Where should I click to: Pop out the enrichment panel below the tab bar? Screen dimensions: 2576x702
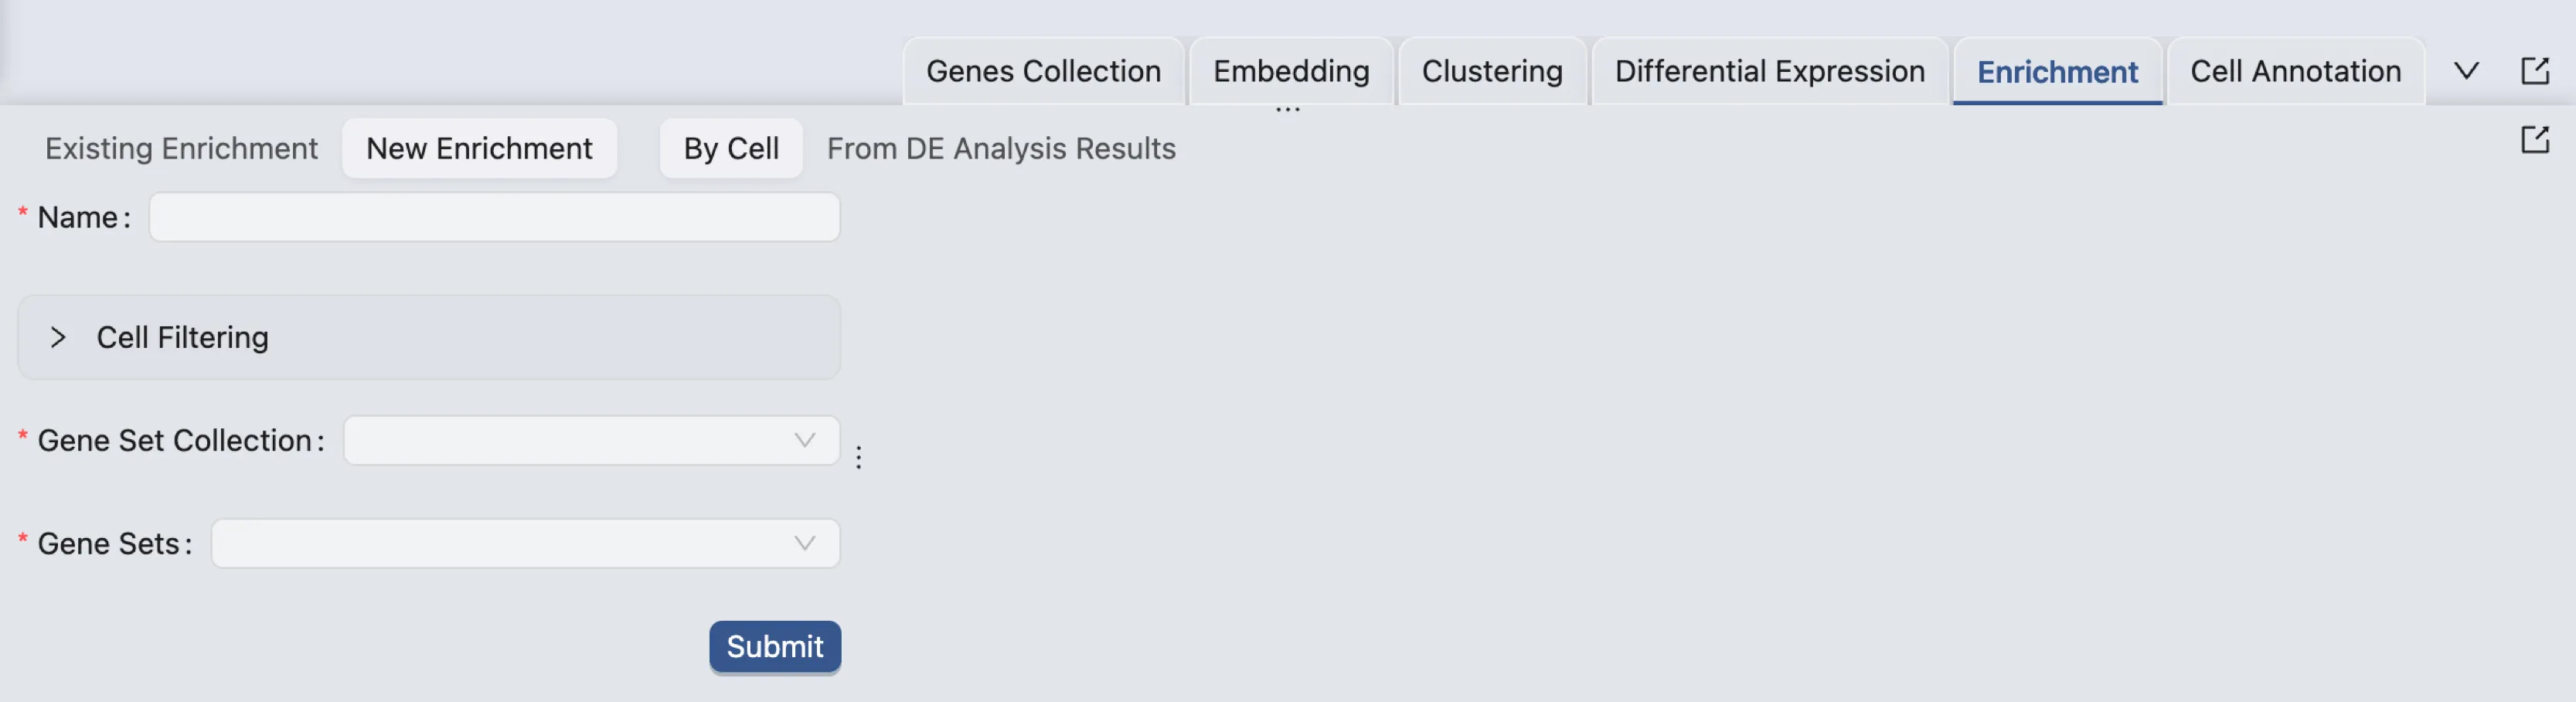[2534, 140]
